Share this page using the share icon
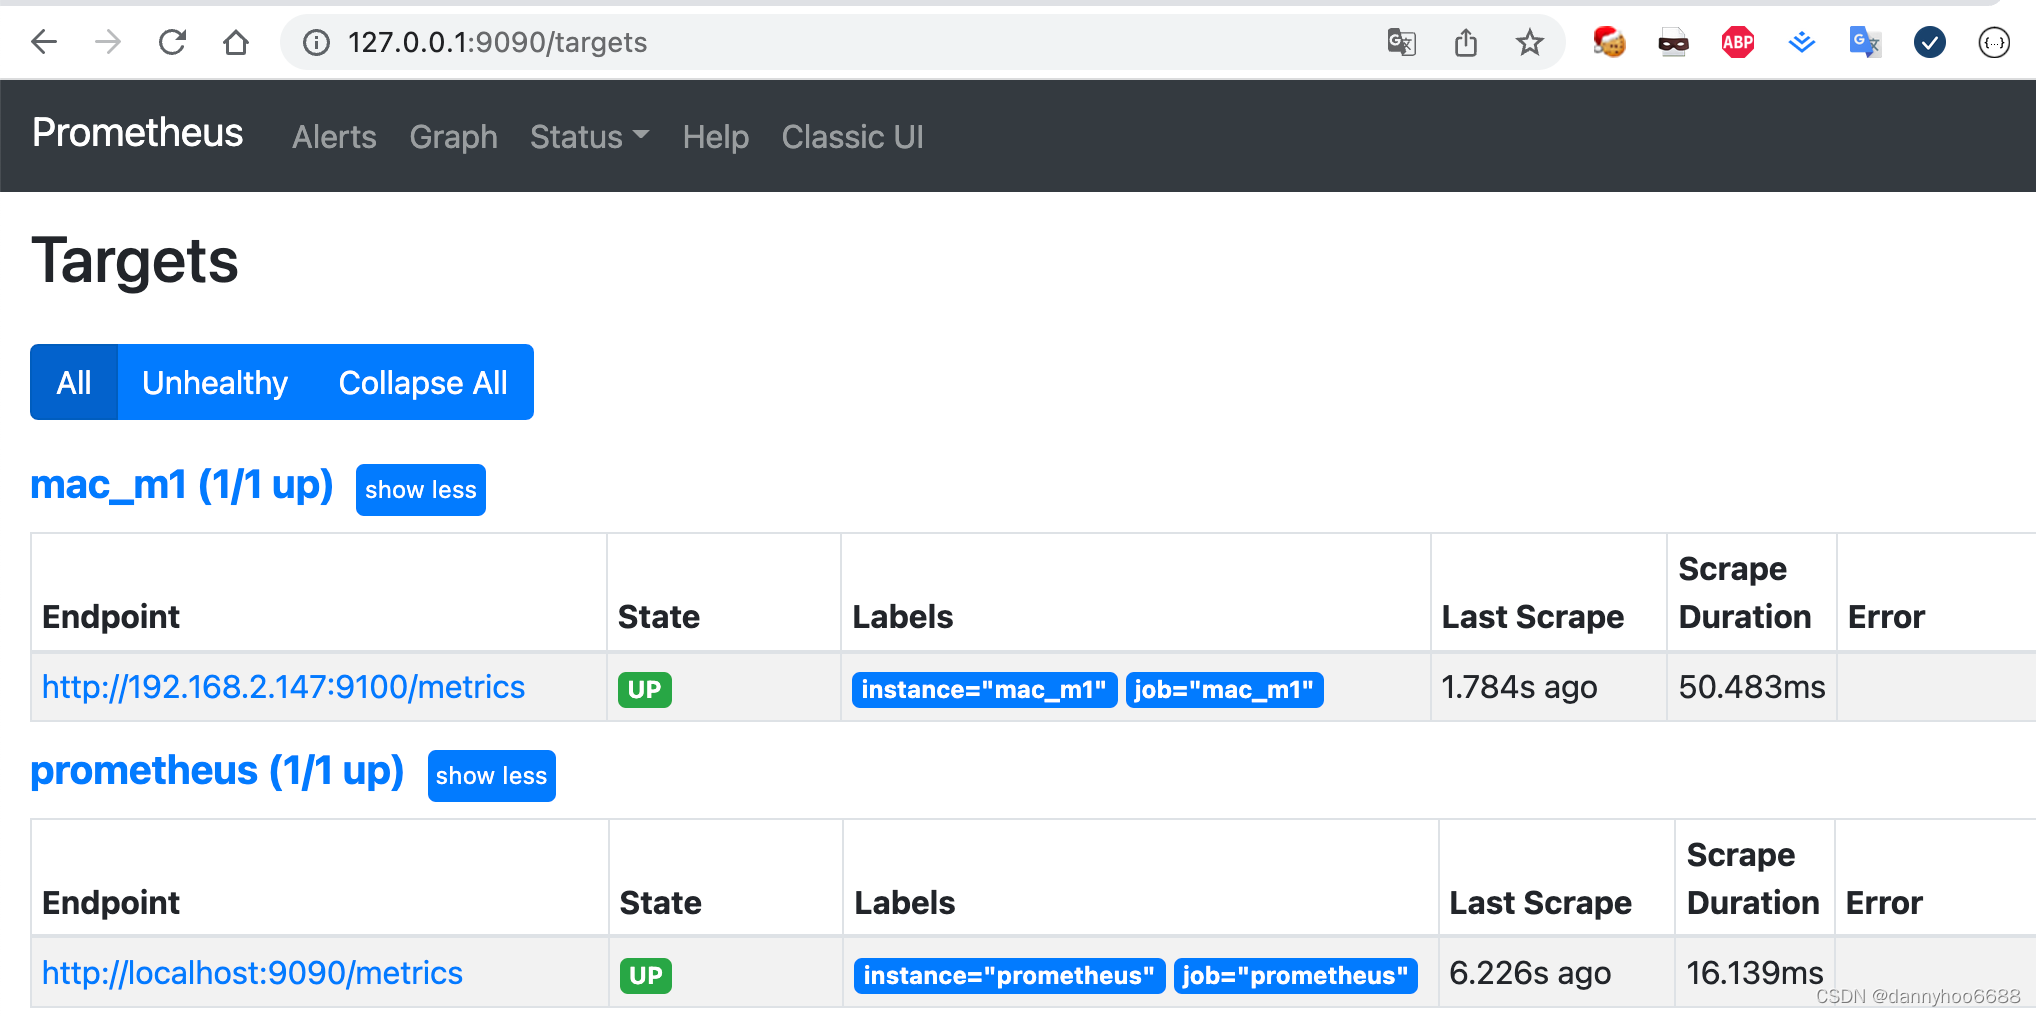2036x1016 pixels. [x=1465, y=42]
